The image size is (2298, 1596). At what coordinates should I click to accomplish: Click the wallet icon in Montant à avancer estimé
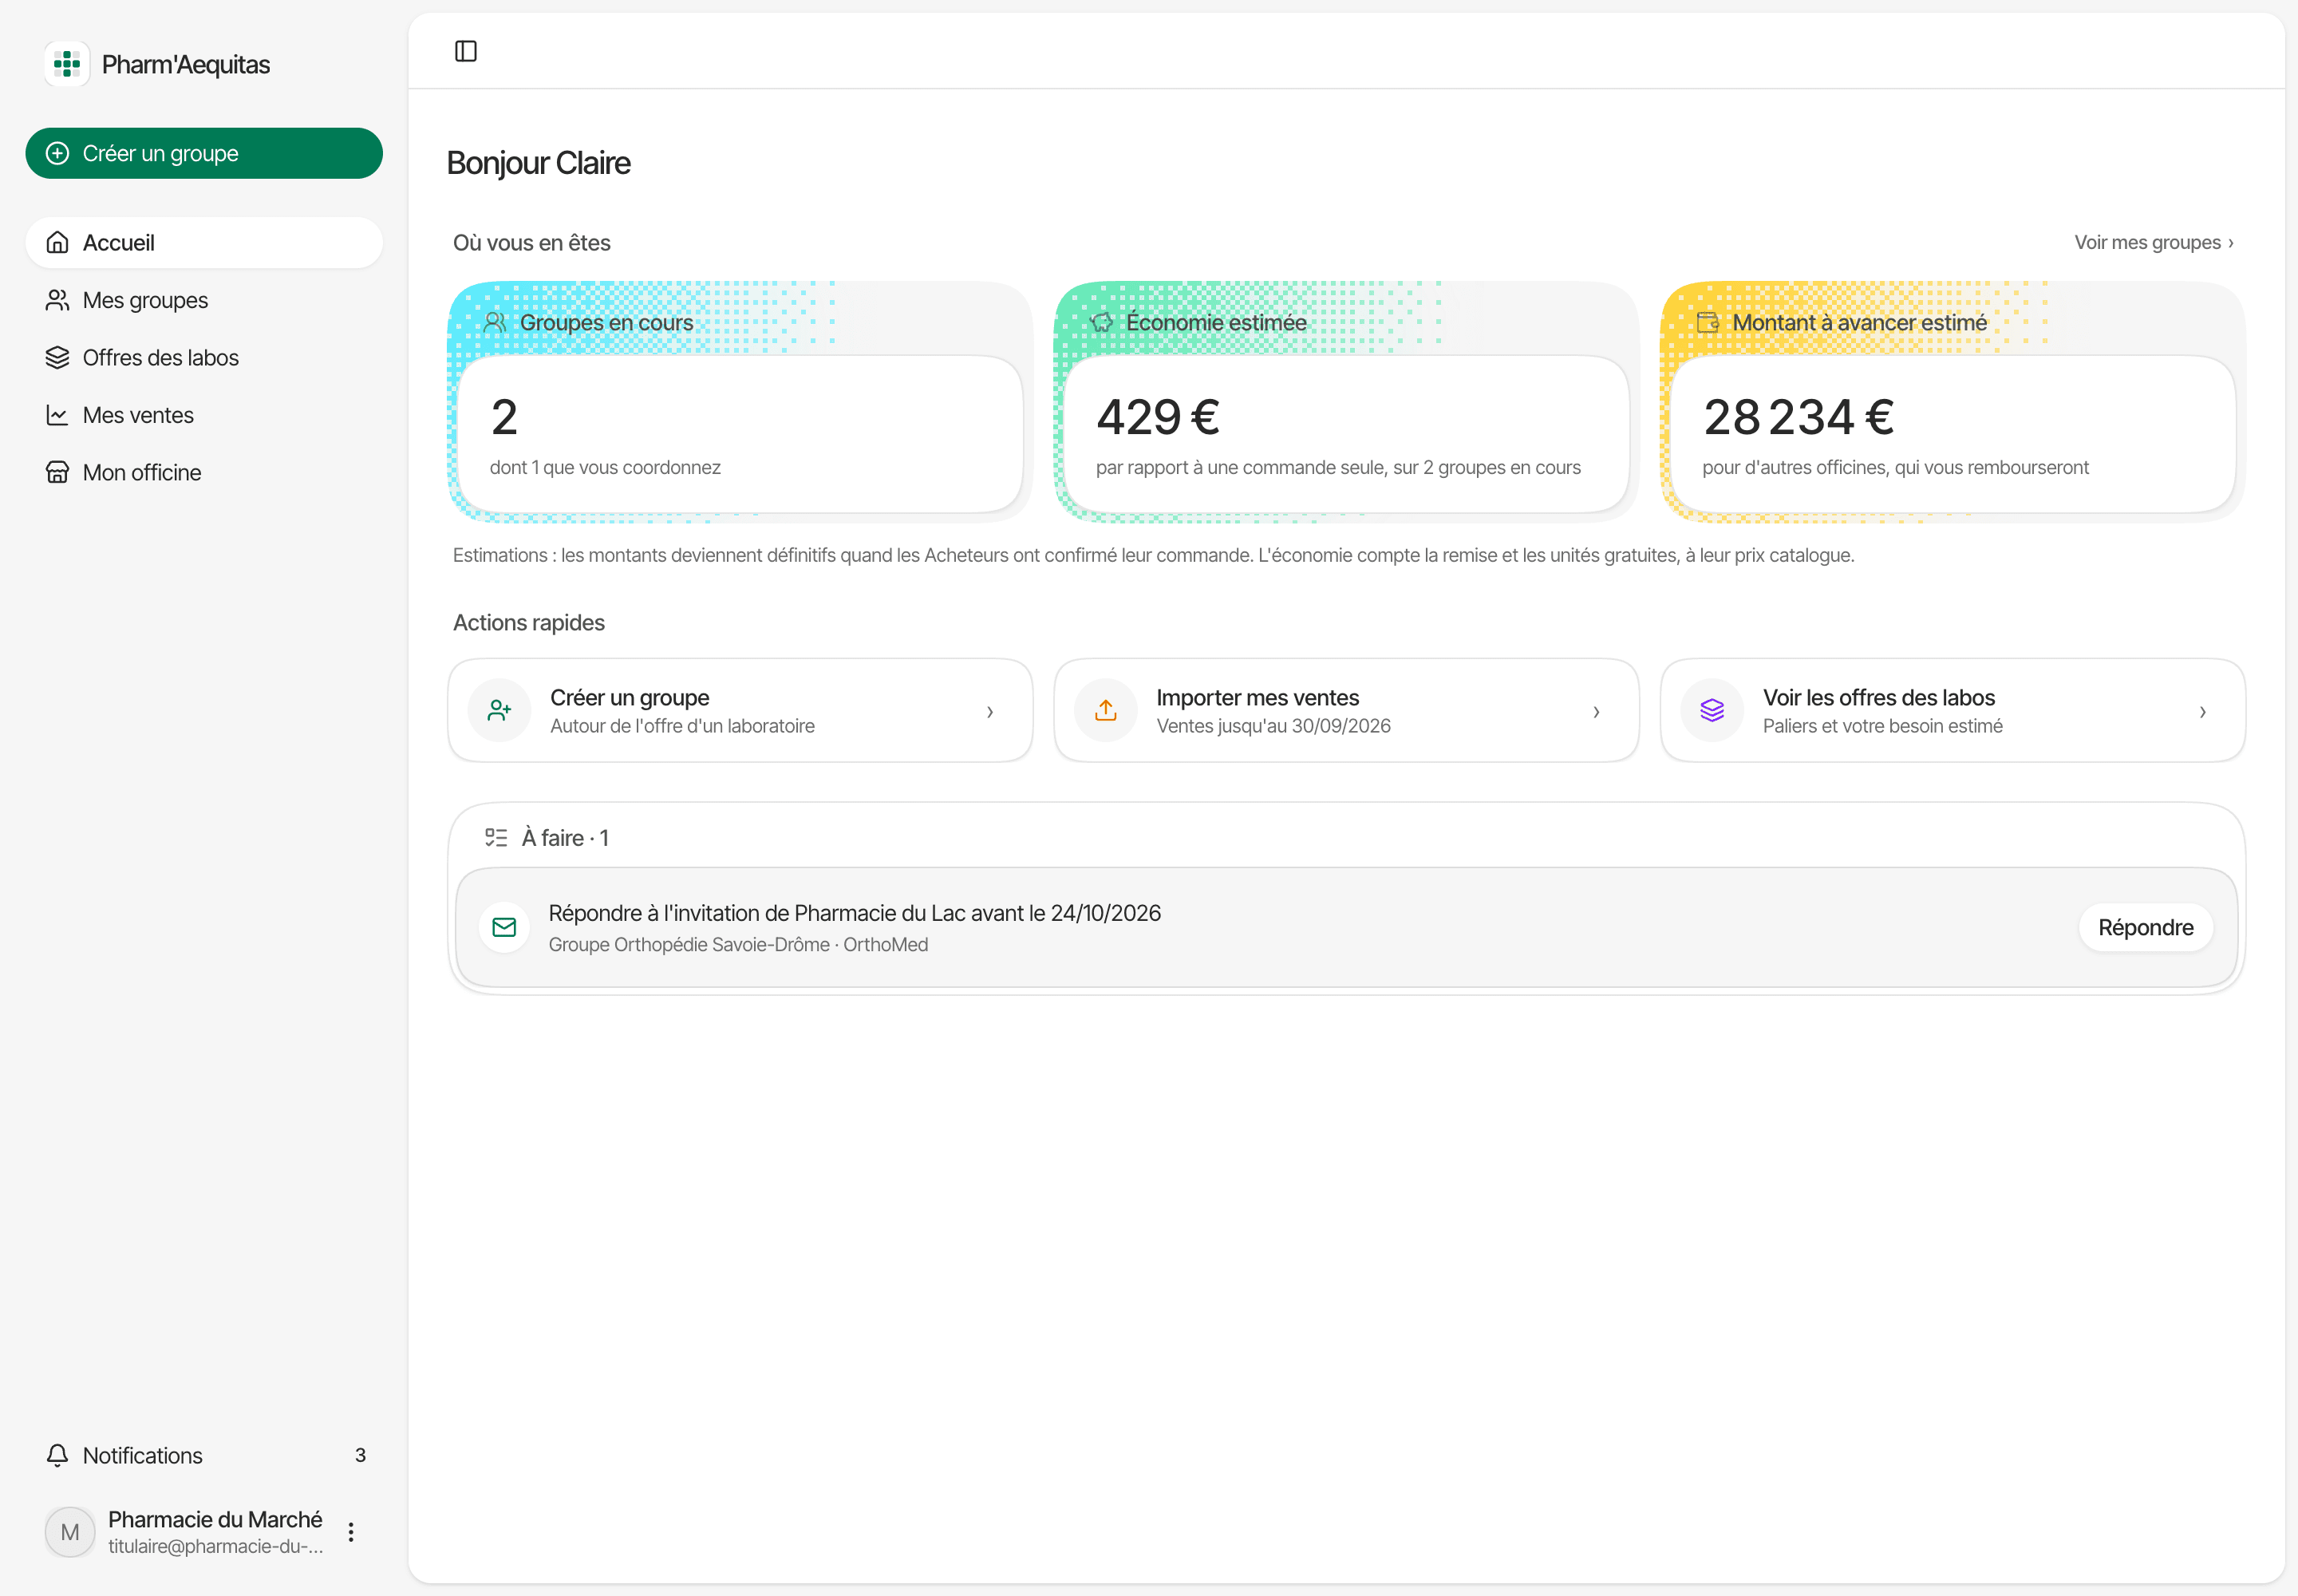click(1708, 322)
